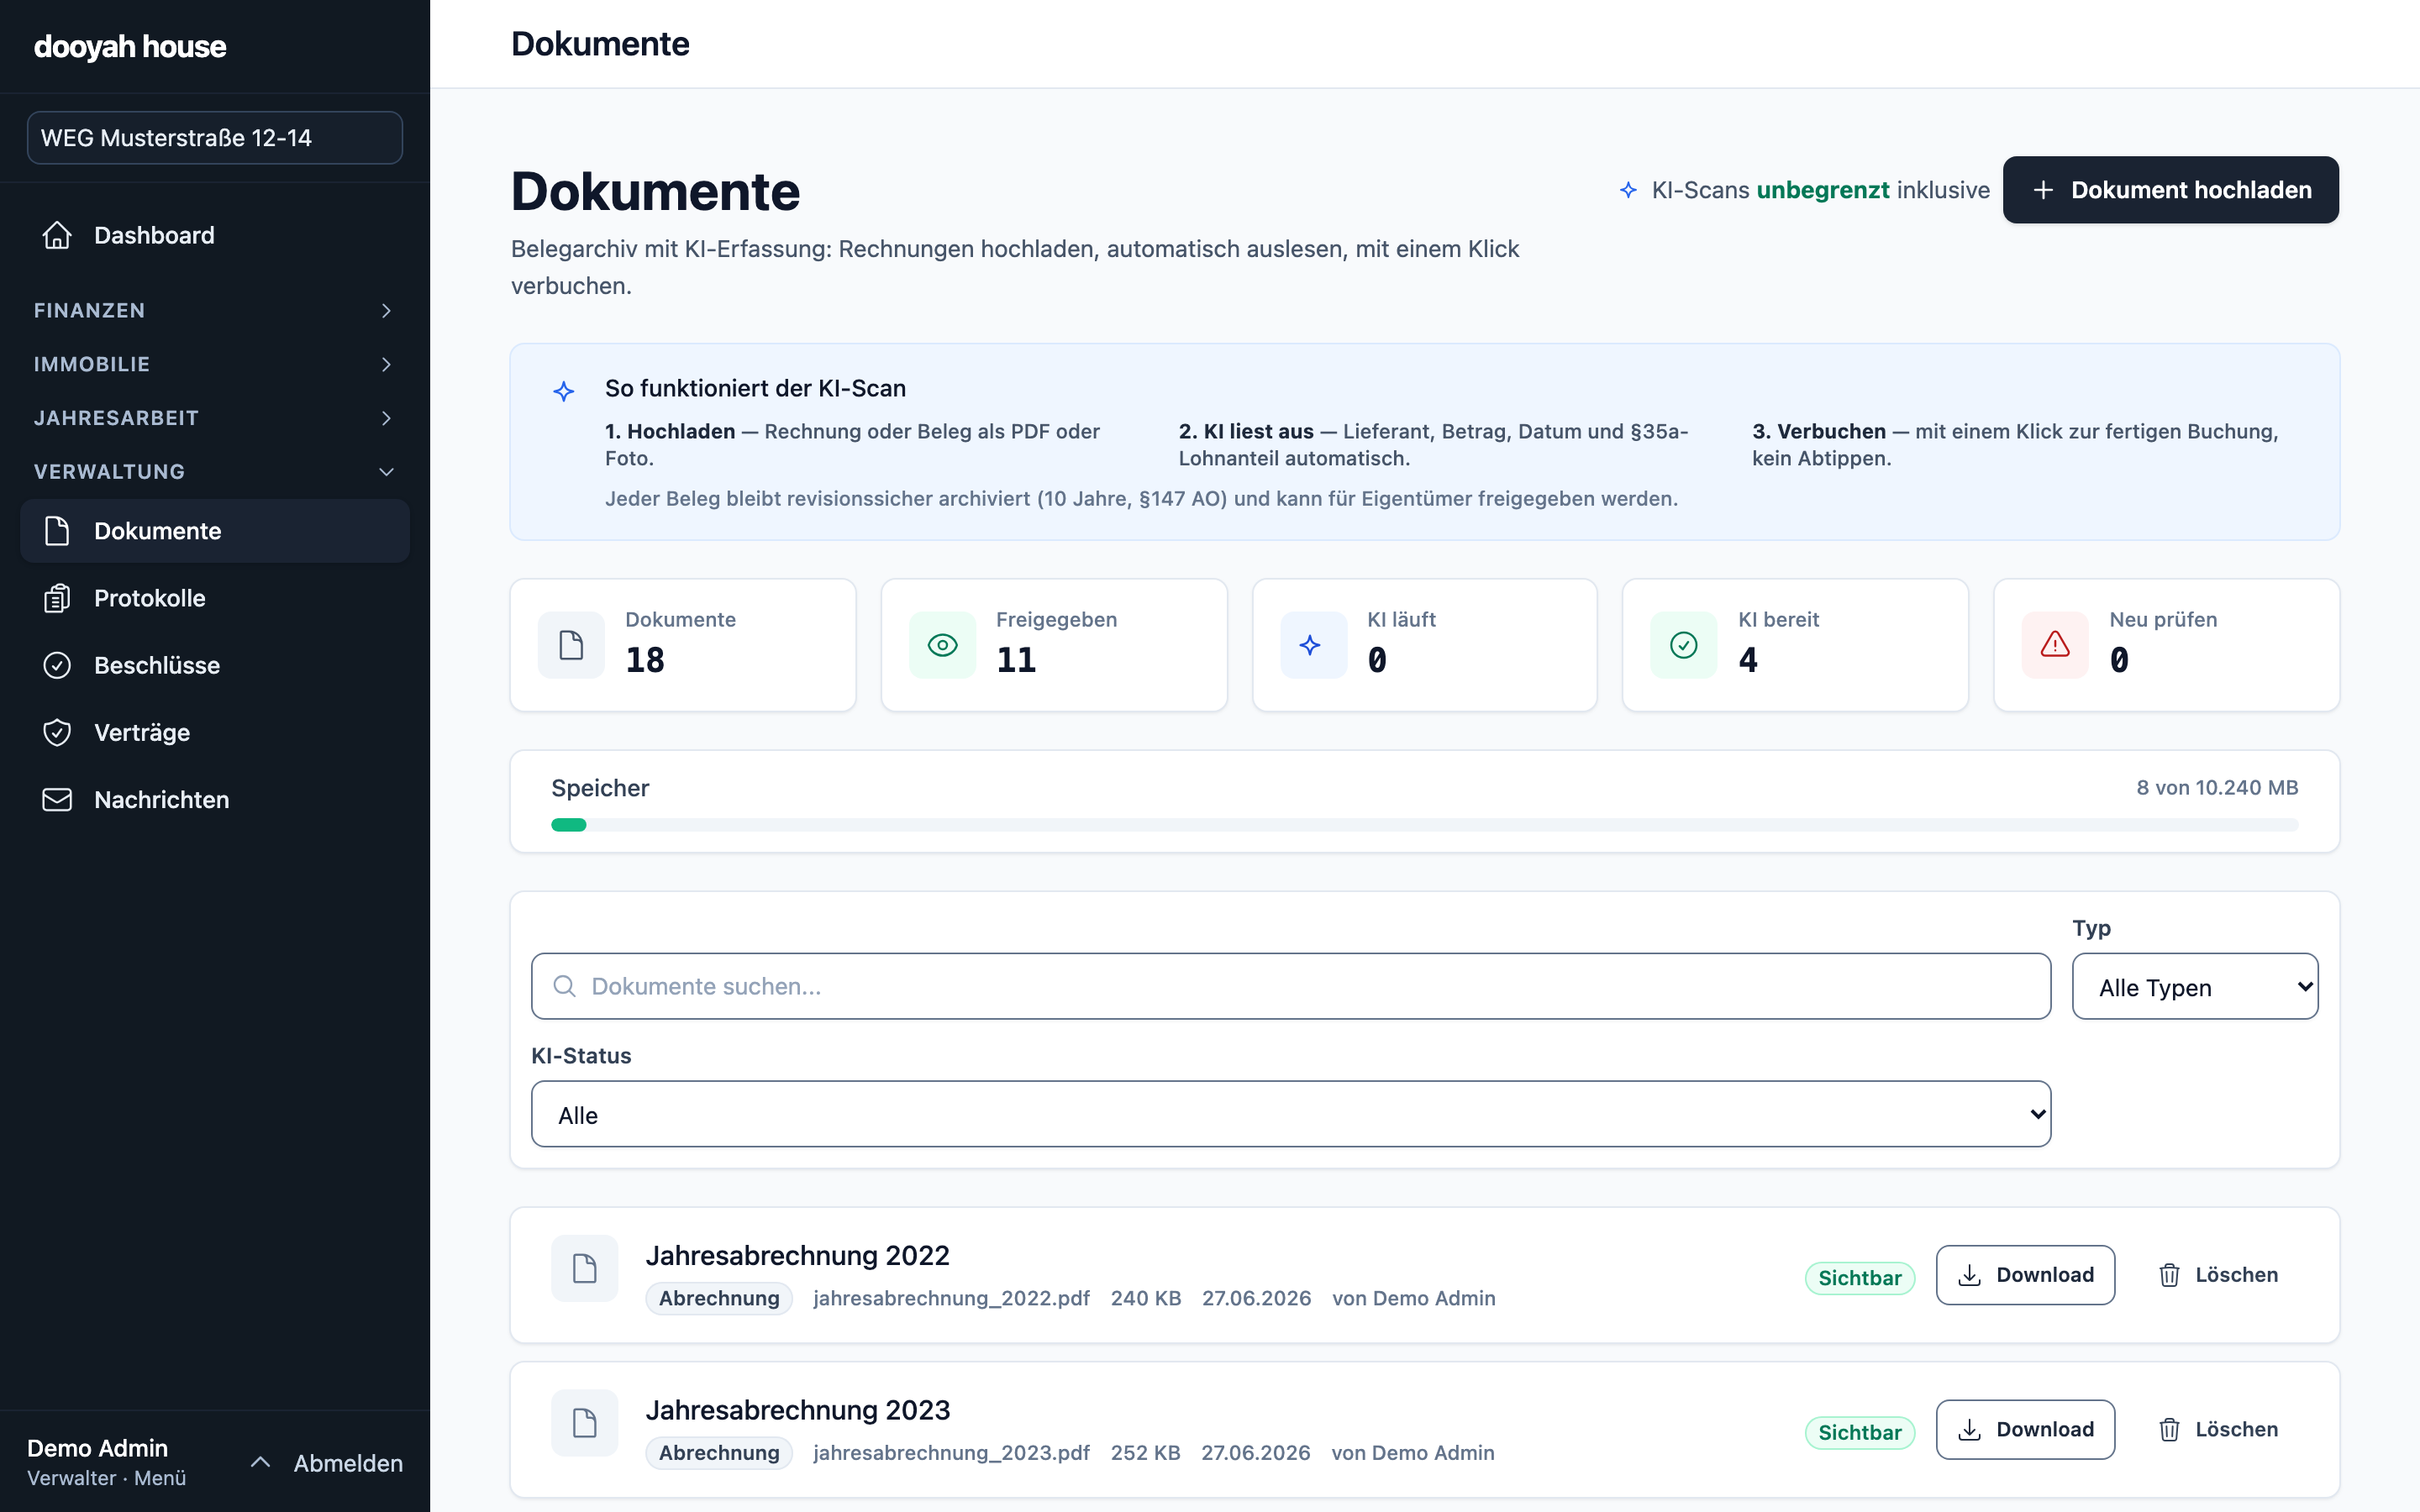Select Dokumente in the sidebar menu
The image size is (2420, 1512).
tap(214, 531)
